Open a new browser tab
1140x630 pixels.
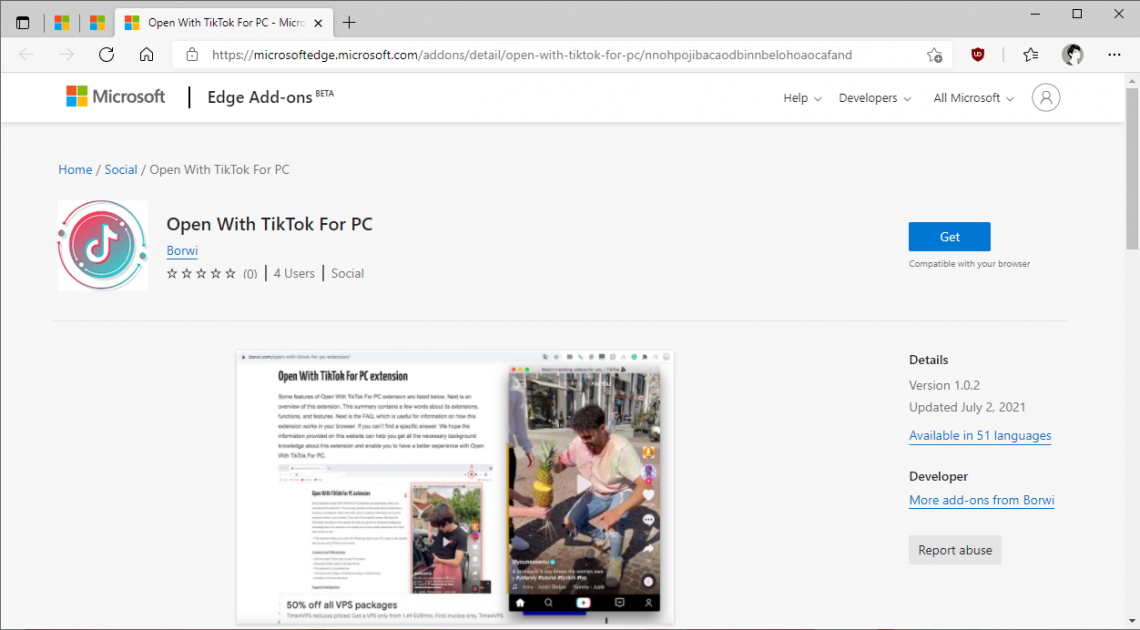349,23
